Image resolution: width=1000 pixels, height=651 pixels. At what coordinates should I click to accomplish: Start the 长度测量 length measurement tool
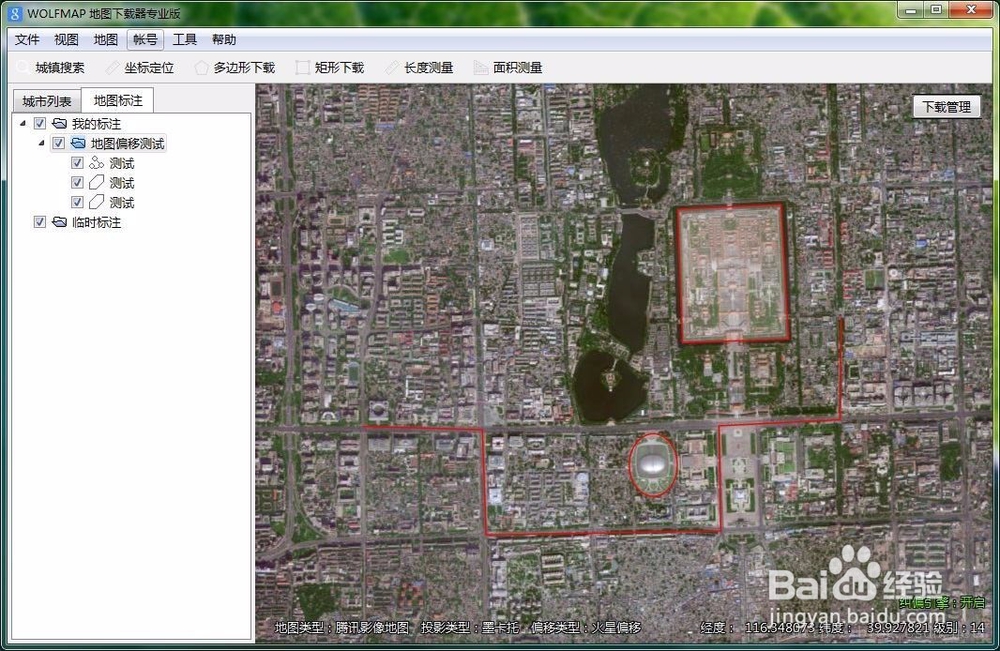(427, 67)
